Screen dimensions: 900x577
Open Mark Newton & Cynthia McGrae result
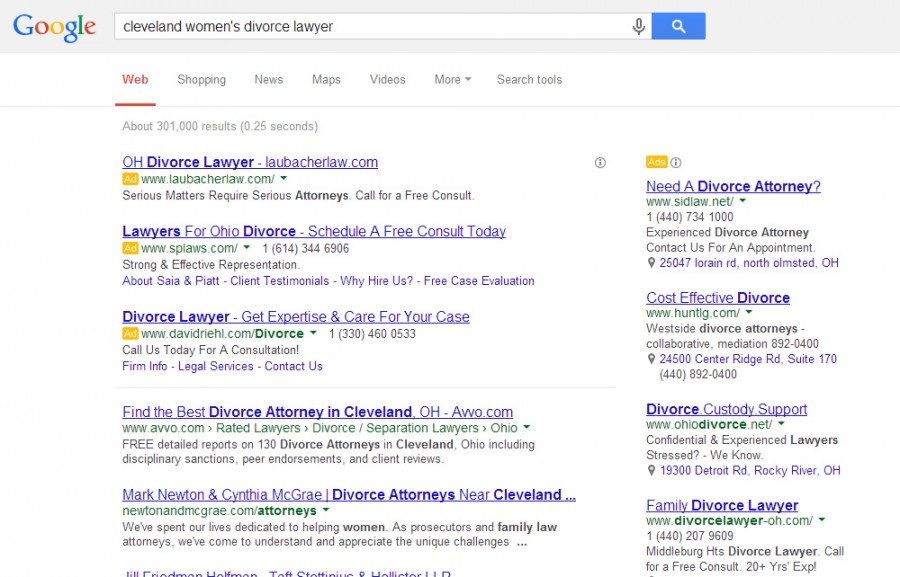[x=349, y=495]
